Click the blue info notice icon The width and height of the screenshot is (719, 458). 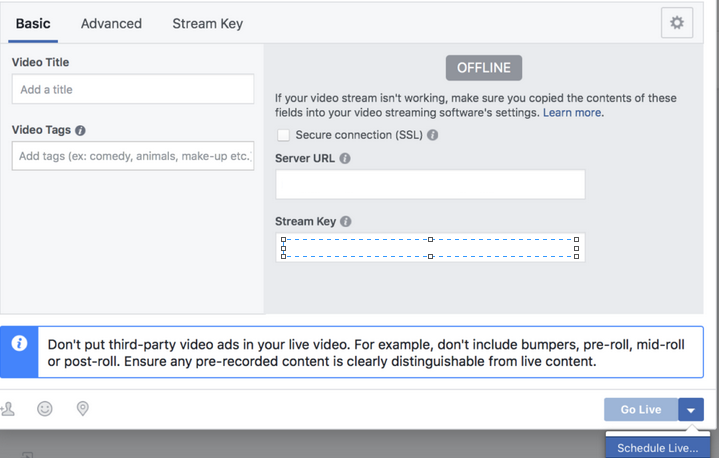click(19, 343)
